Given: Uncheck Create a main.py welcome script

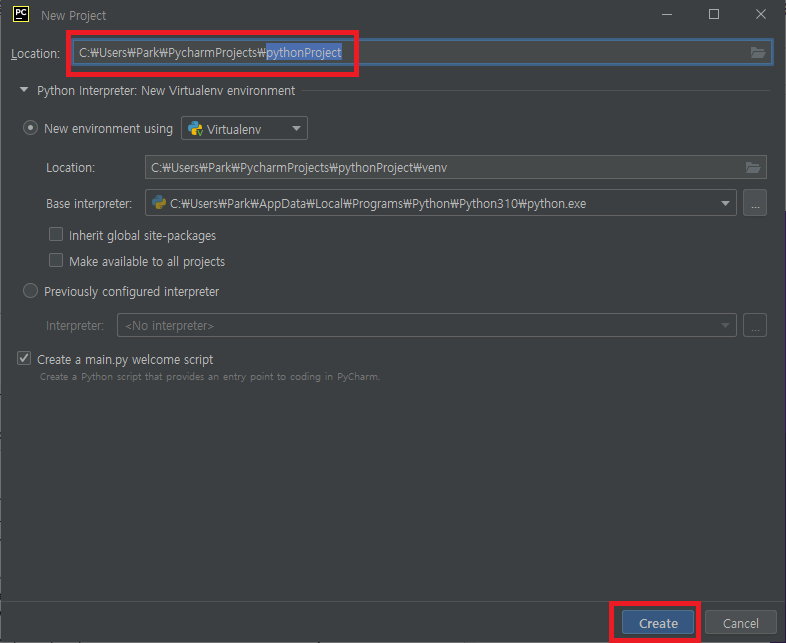Looking at the screenshot, I should (x=24, y=358).
